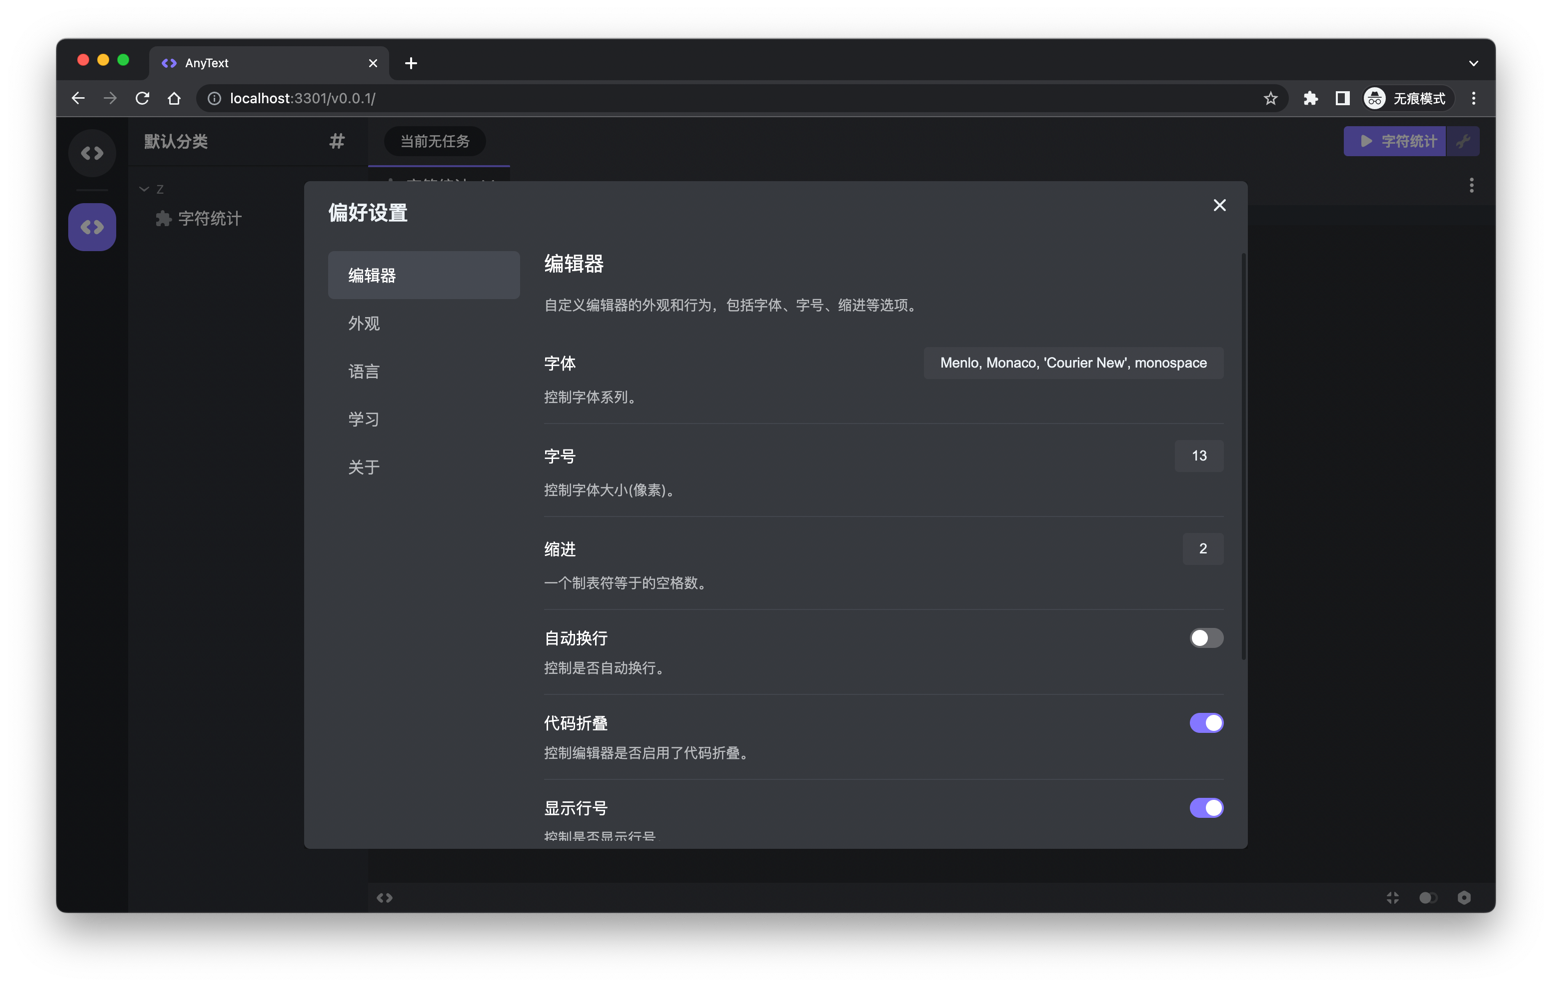Click the 默认分类 category title
Image resolution: width=1552 pixels, height=987 pixels.
pos(176,141)
